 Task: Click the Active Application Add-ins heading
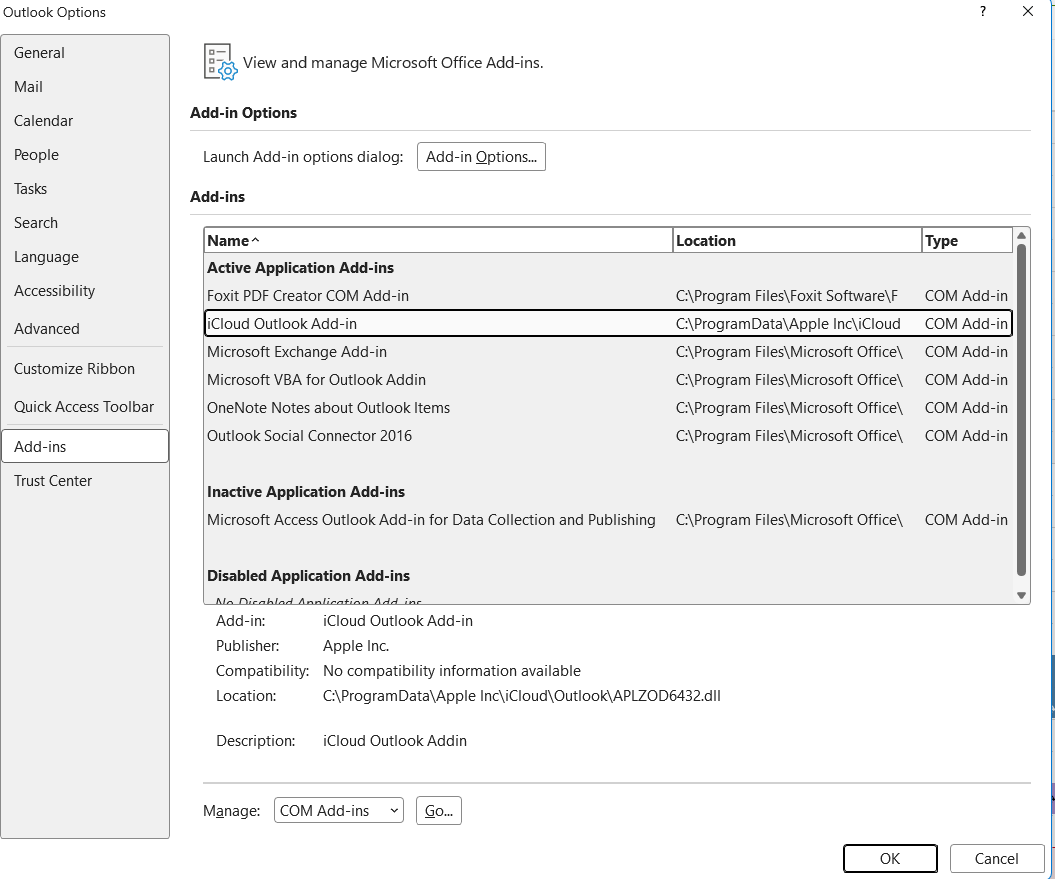point(300,268)
